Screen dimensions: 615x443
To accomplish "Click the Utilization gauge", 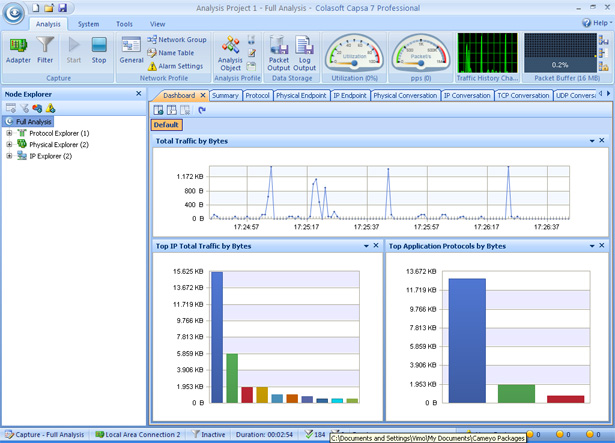I will tap(354, 53).
